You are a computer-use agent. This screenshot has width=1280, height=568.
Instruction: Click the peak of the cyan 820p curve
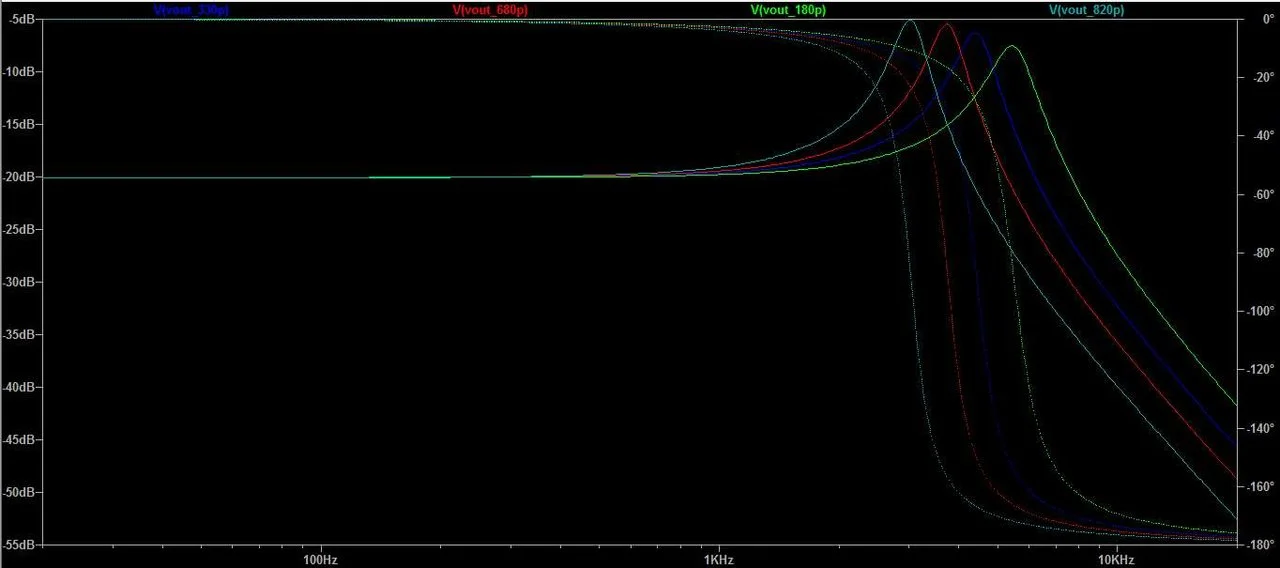click(x=910, y=21)
